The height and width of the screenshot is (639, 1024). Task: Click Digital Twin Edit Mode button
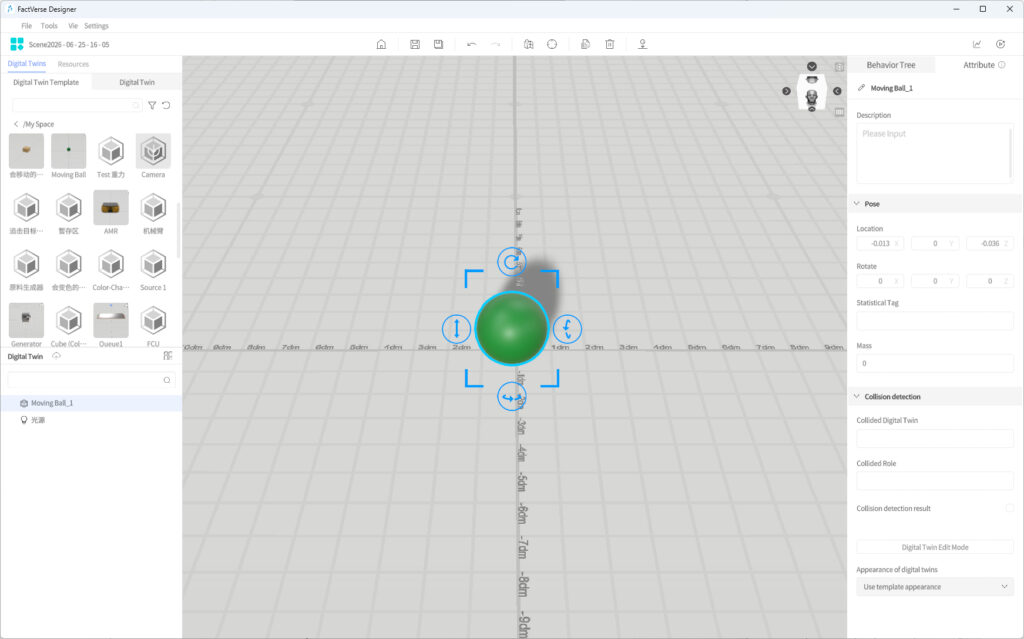(935, 547)
